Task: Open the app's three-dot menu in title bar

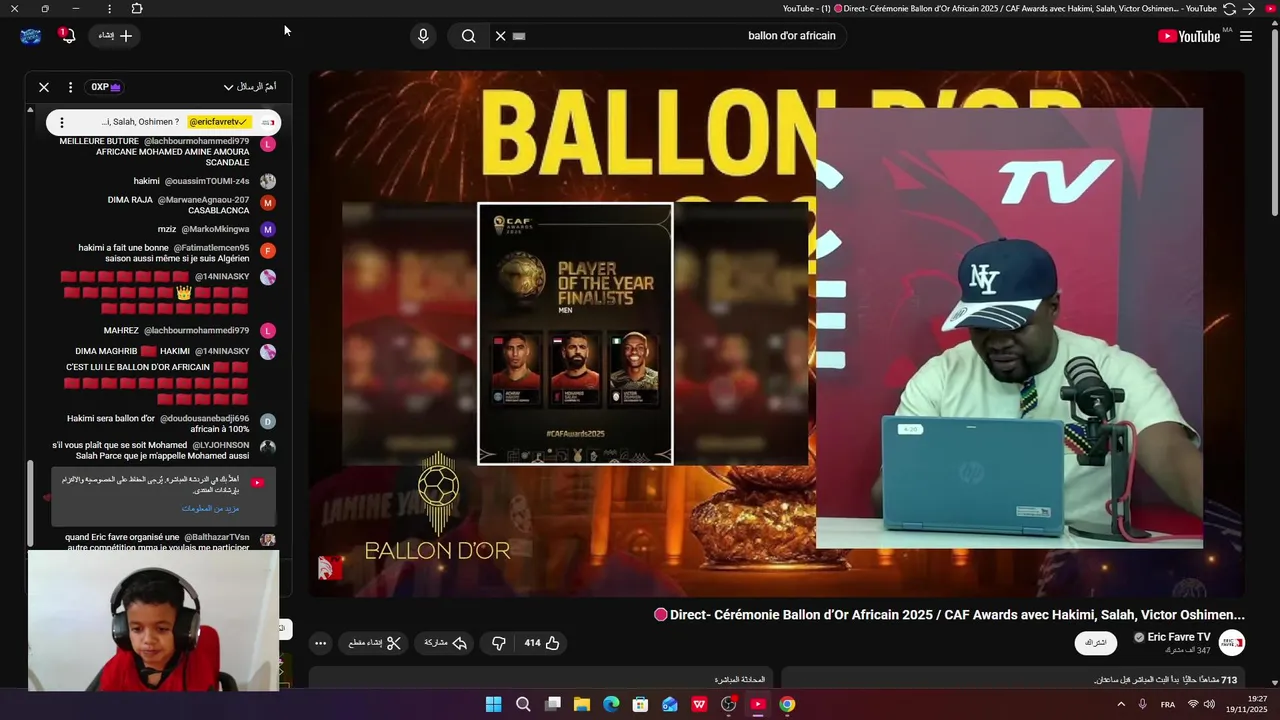Action: coord(109,8)
